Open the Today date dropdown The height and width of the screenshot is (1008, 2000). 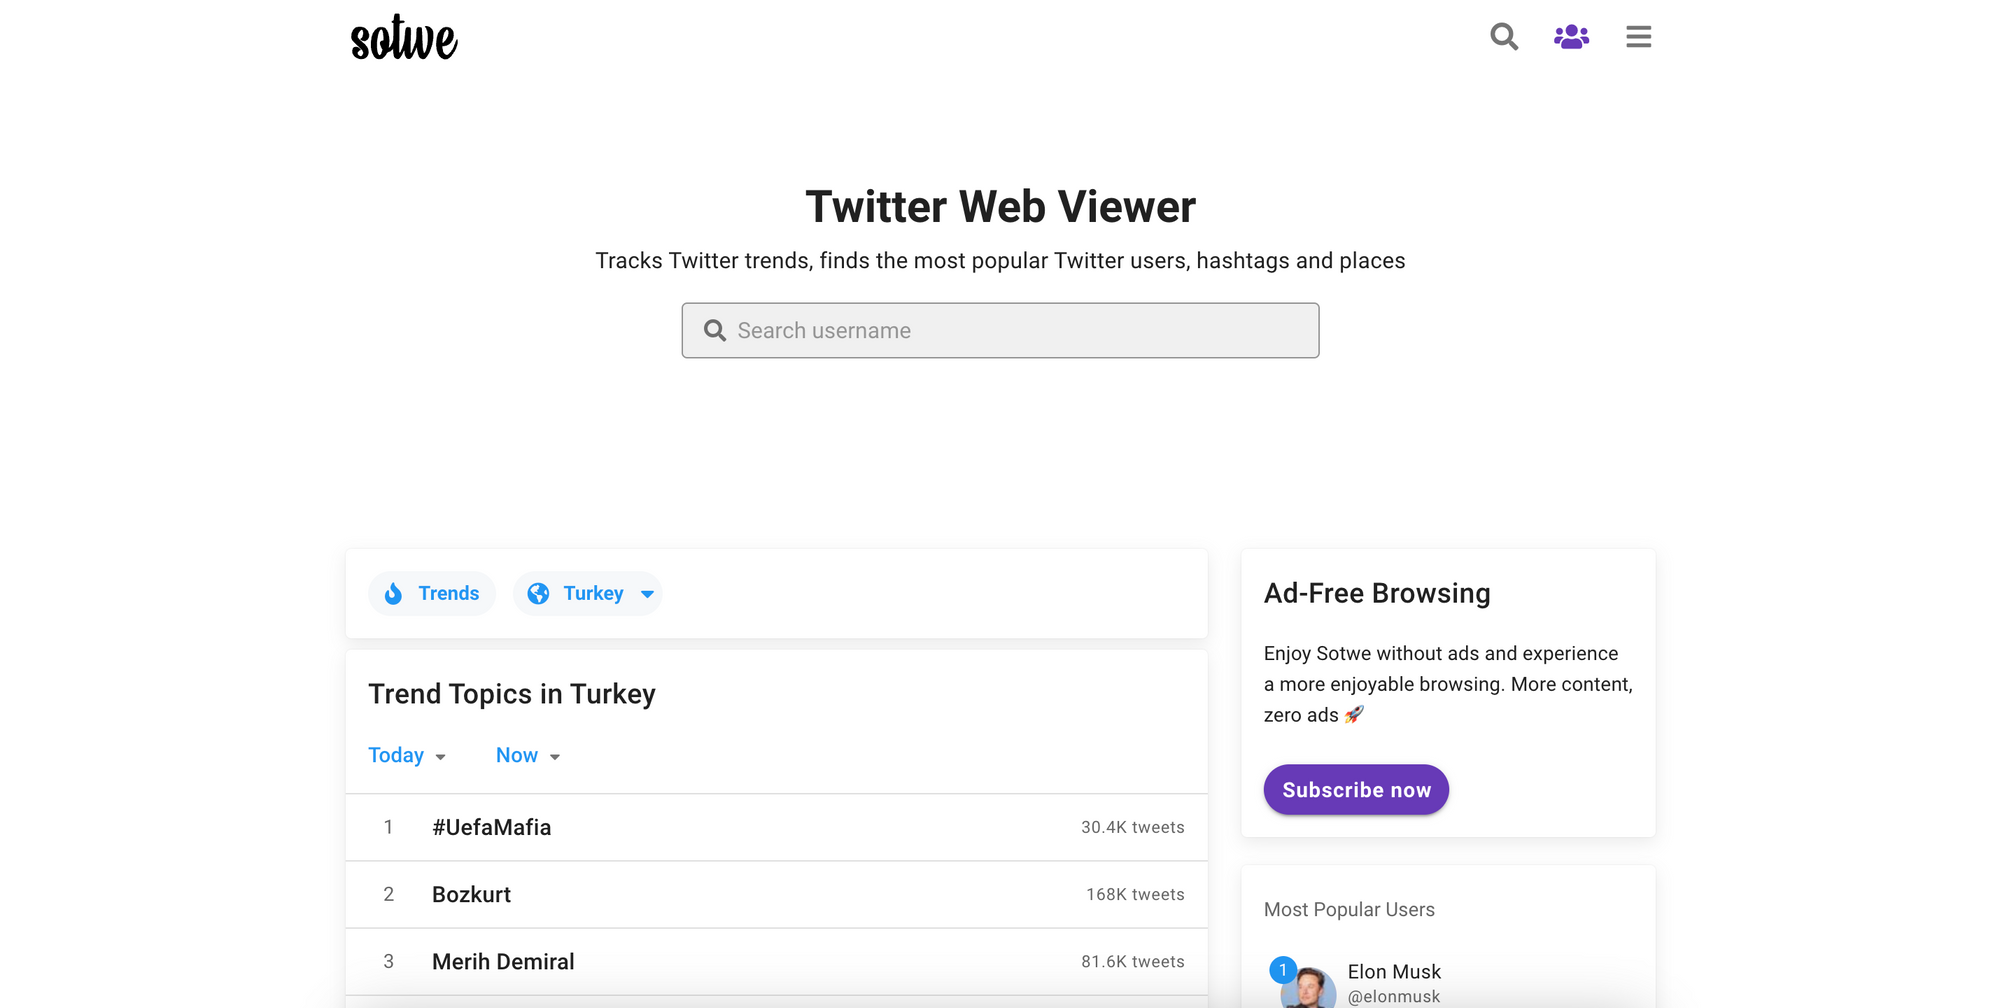407,756
